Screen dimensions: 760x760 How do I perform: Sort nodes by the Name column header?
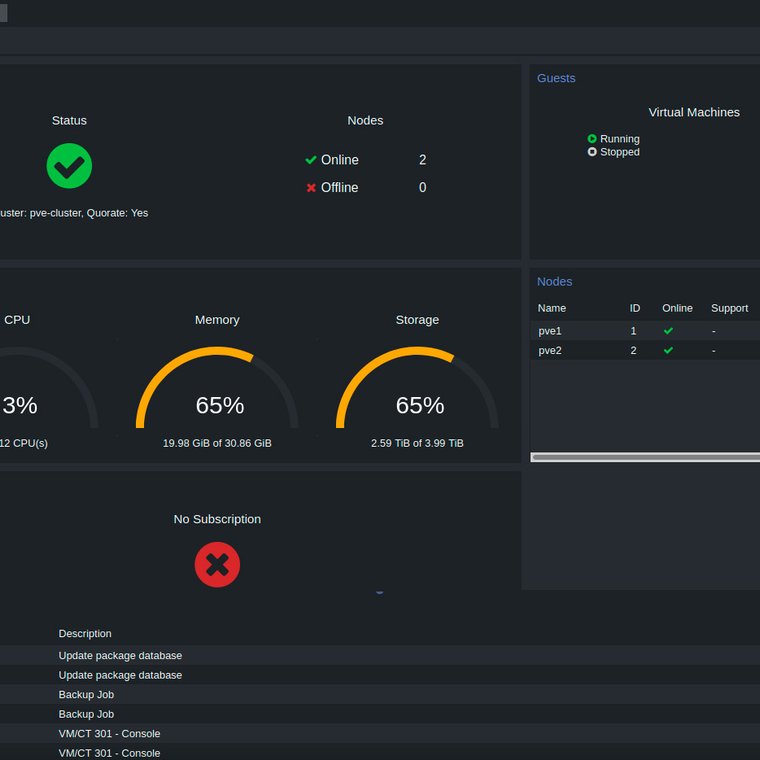coord(552,308)
